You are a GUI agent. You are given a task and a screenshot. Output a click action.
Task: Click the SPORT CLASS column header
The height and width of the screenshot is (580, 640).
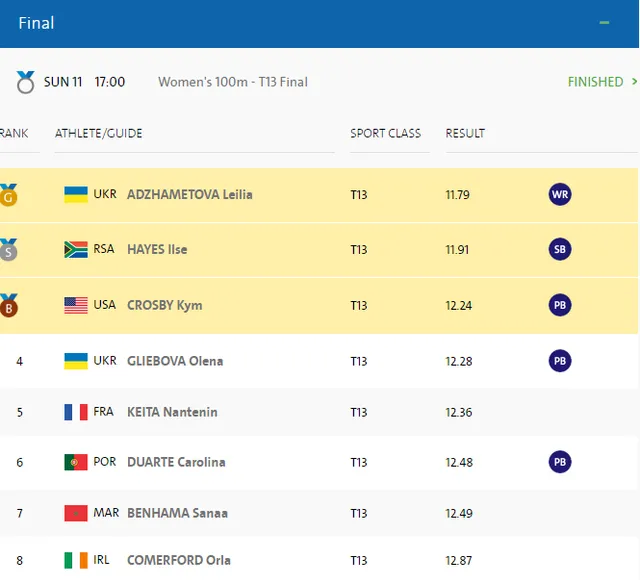point(385,133)
